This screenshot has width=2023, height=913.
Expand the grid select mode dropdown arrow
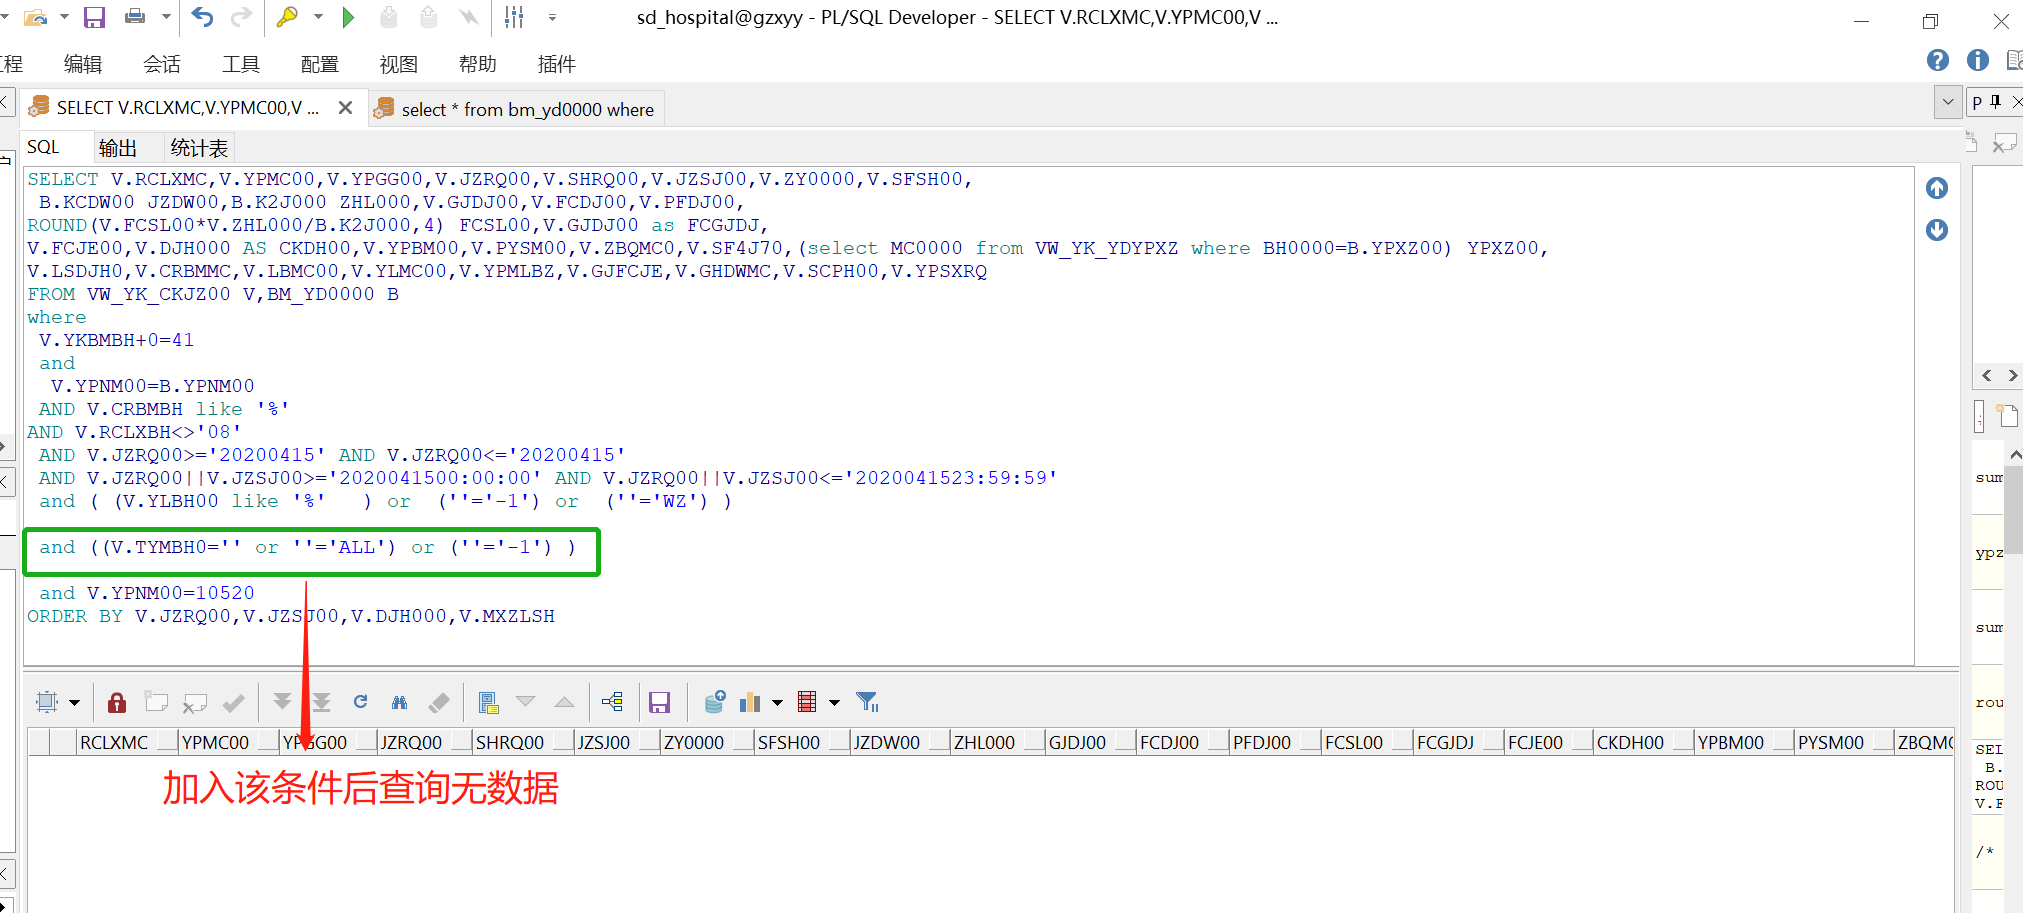tap(74, 702)
